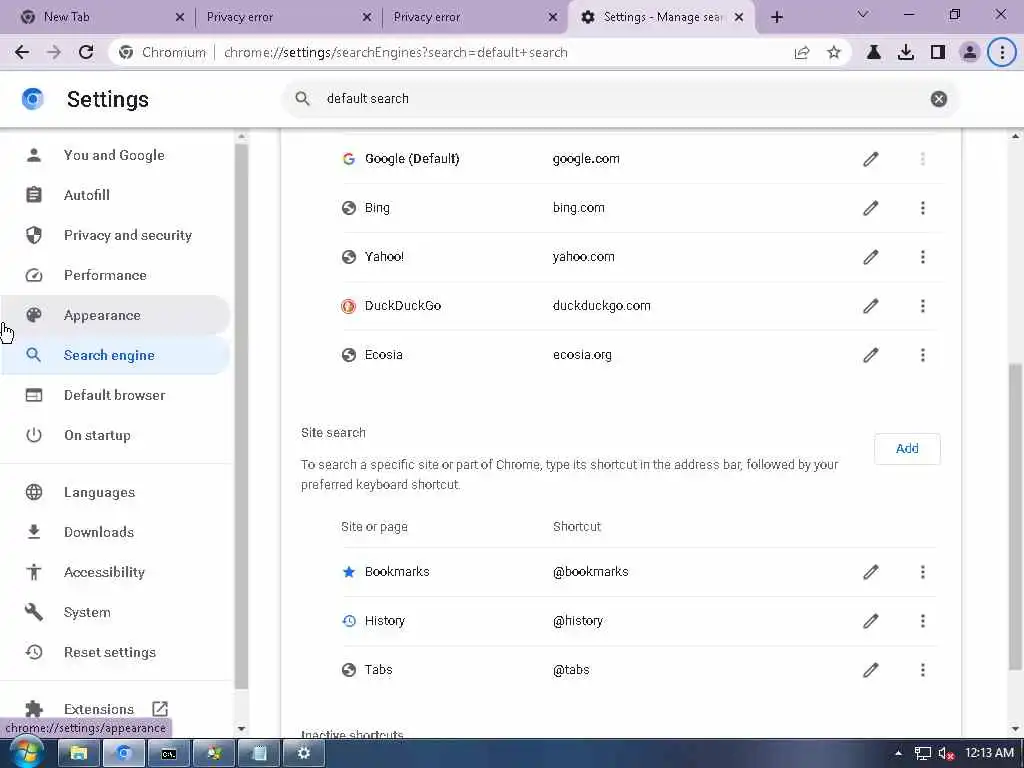Open Default browser settings
Screen dimensions: 1024x768
tap(114, 395)
